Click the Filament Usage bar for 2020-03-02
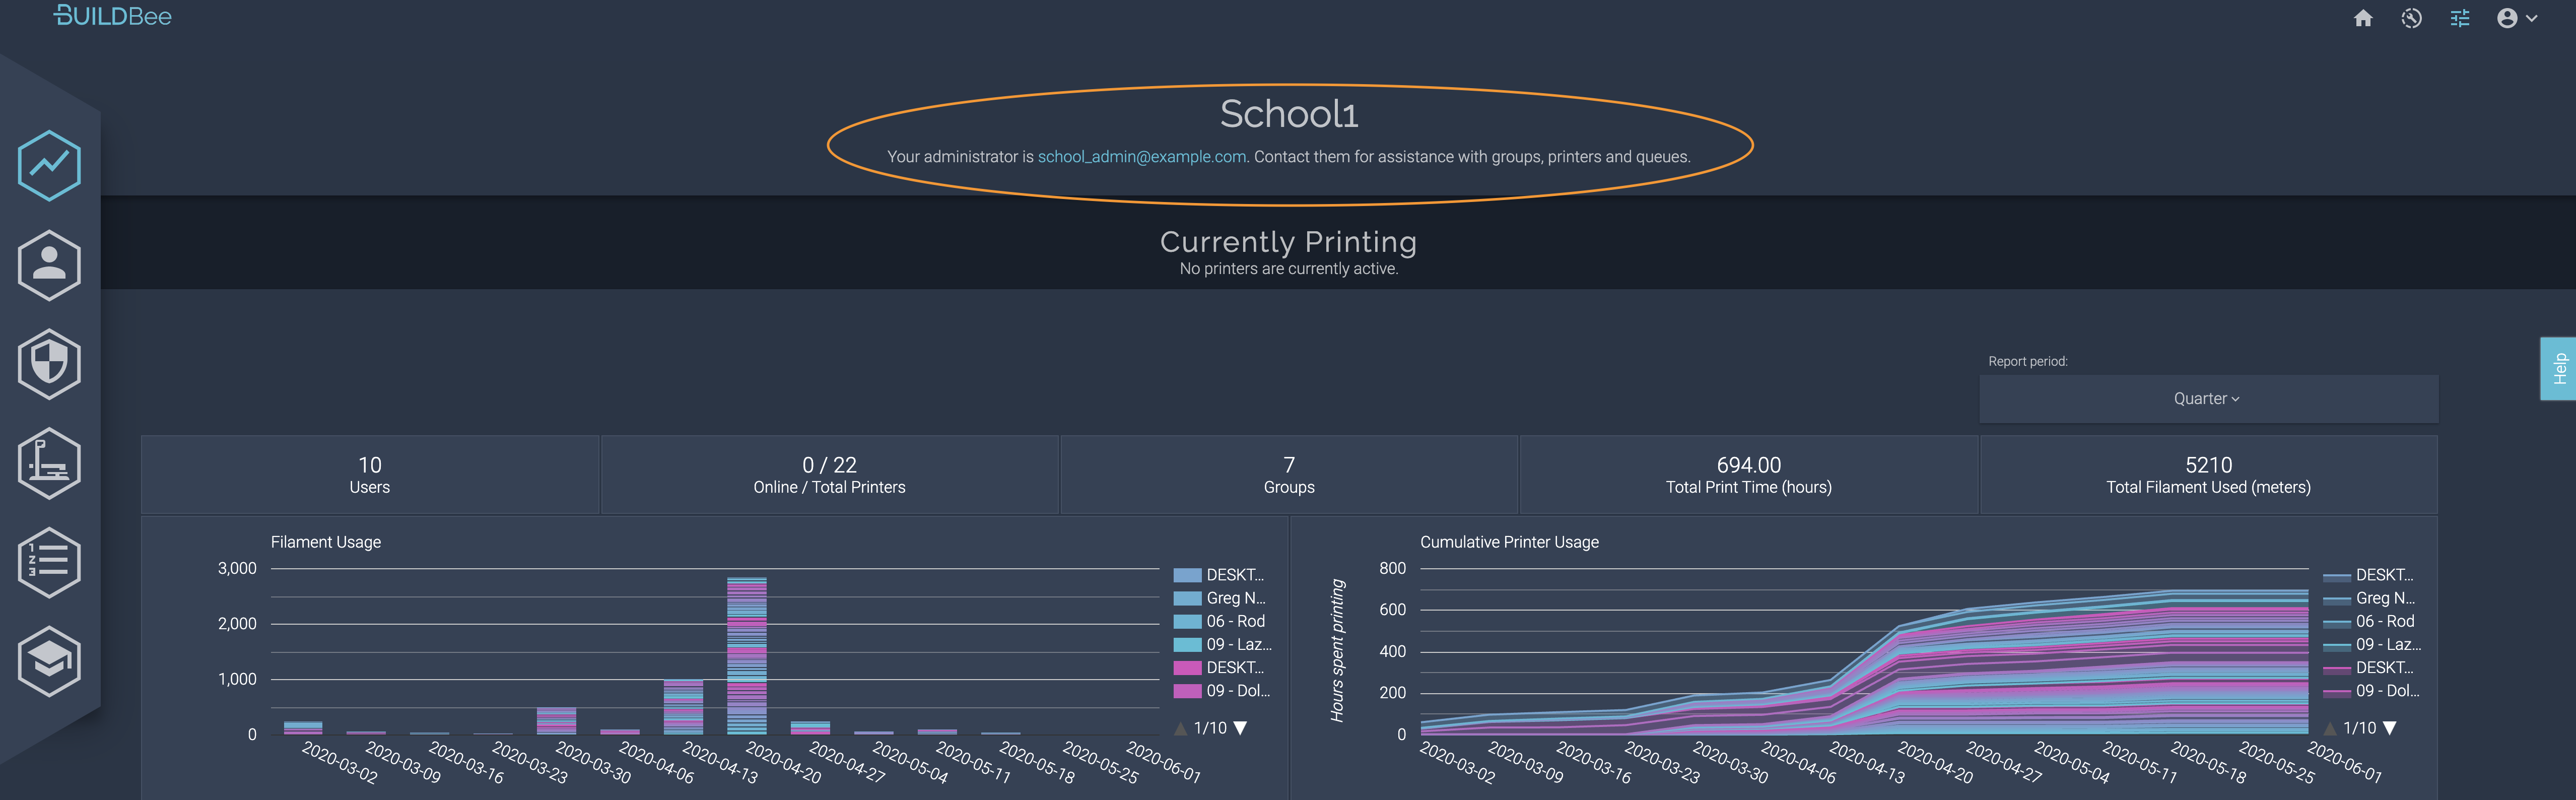Image resolution: width=2576 pixels, height=800 pixels. [x=303, y=728]
